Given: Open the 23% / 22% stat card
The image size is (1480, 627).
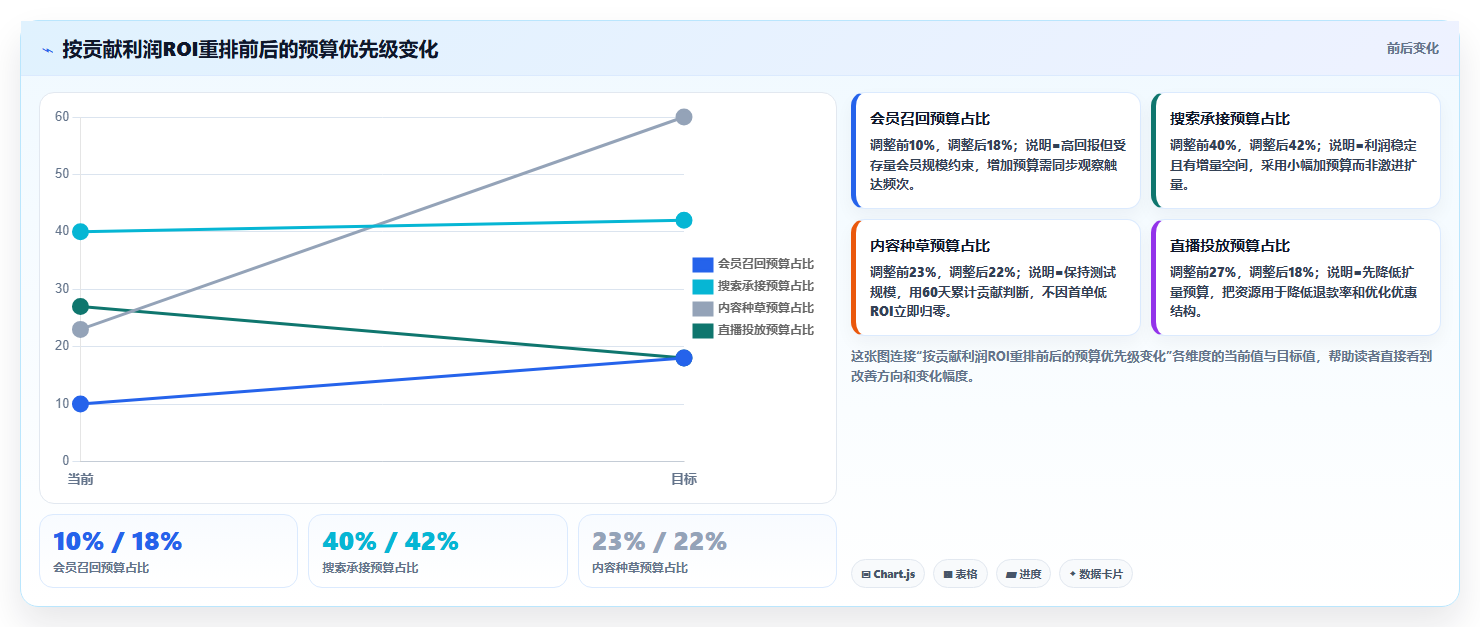Looking at the screenshot, I should pyautogui.click(x=707, y=551).
